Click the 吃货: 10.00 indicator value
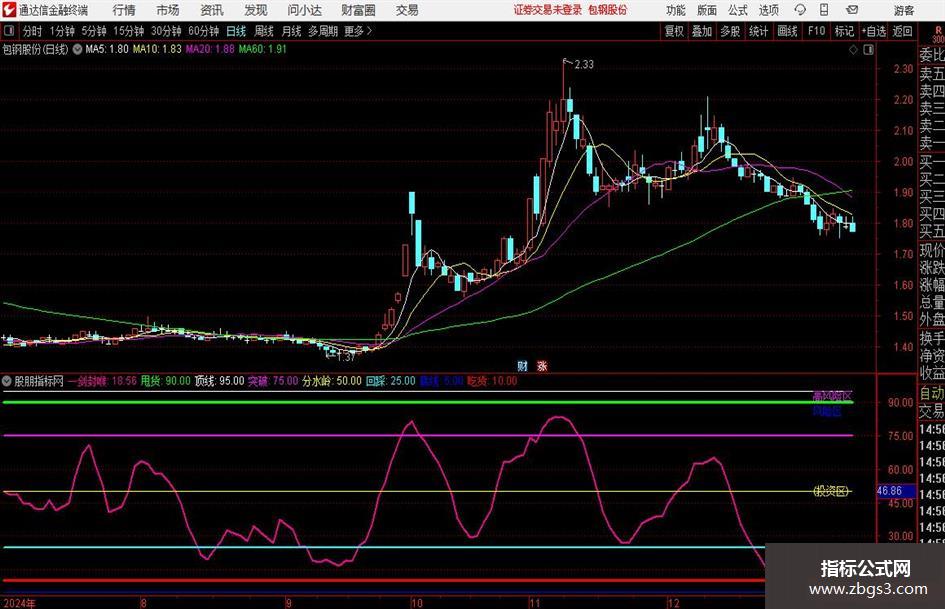 tap(492, 381)
